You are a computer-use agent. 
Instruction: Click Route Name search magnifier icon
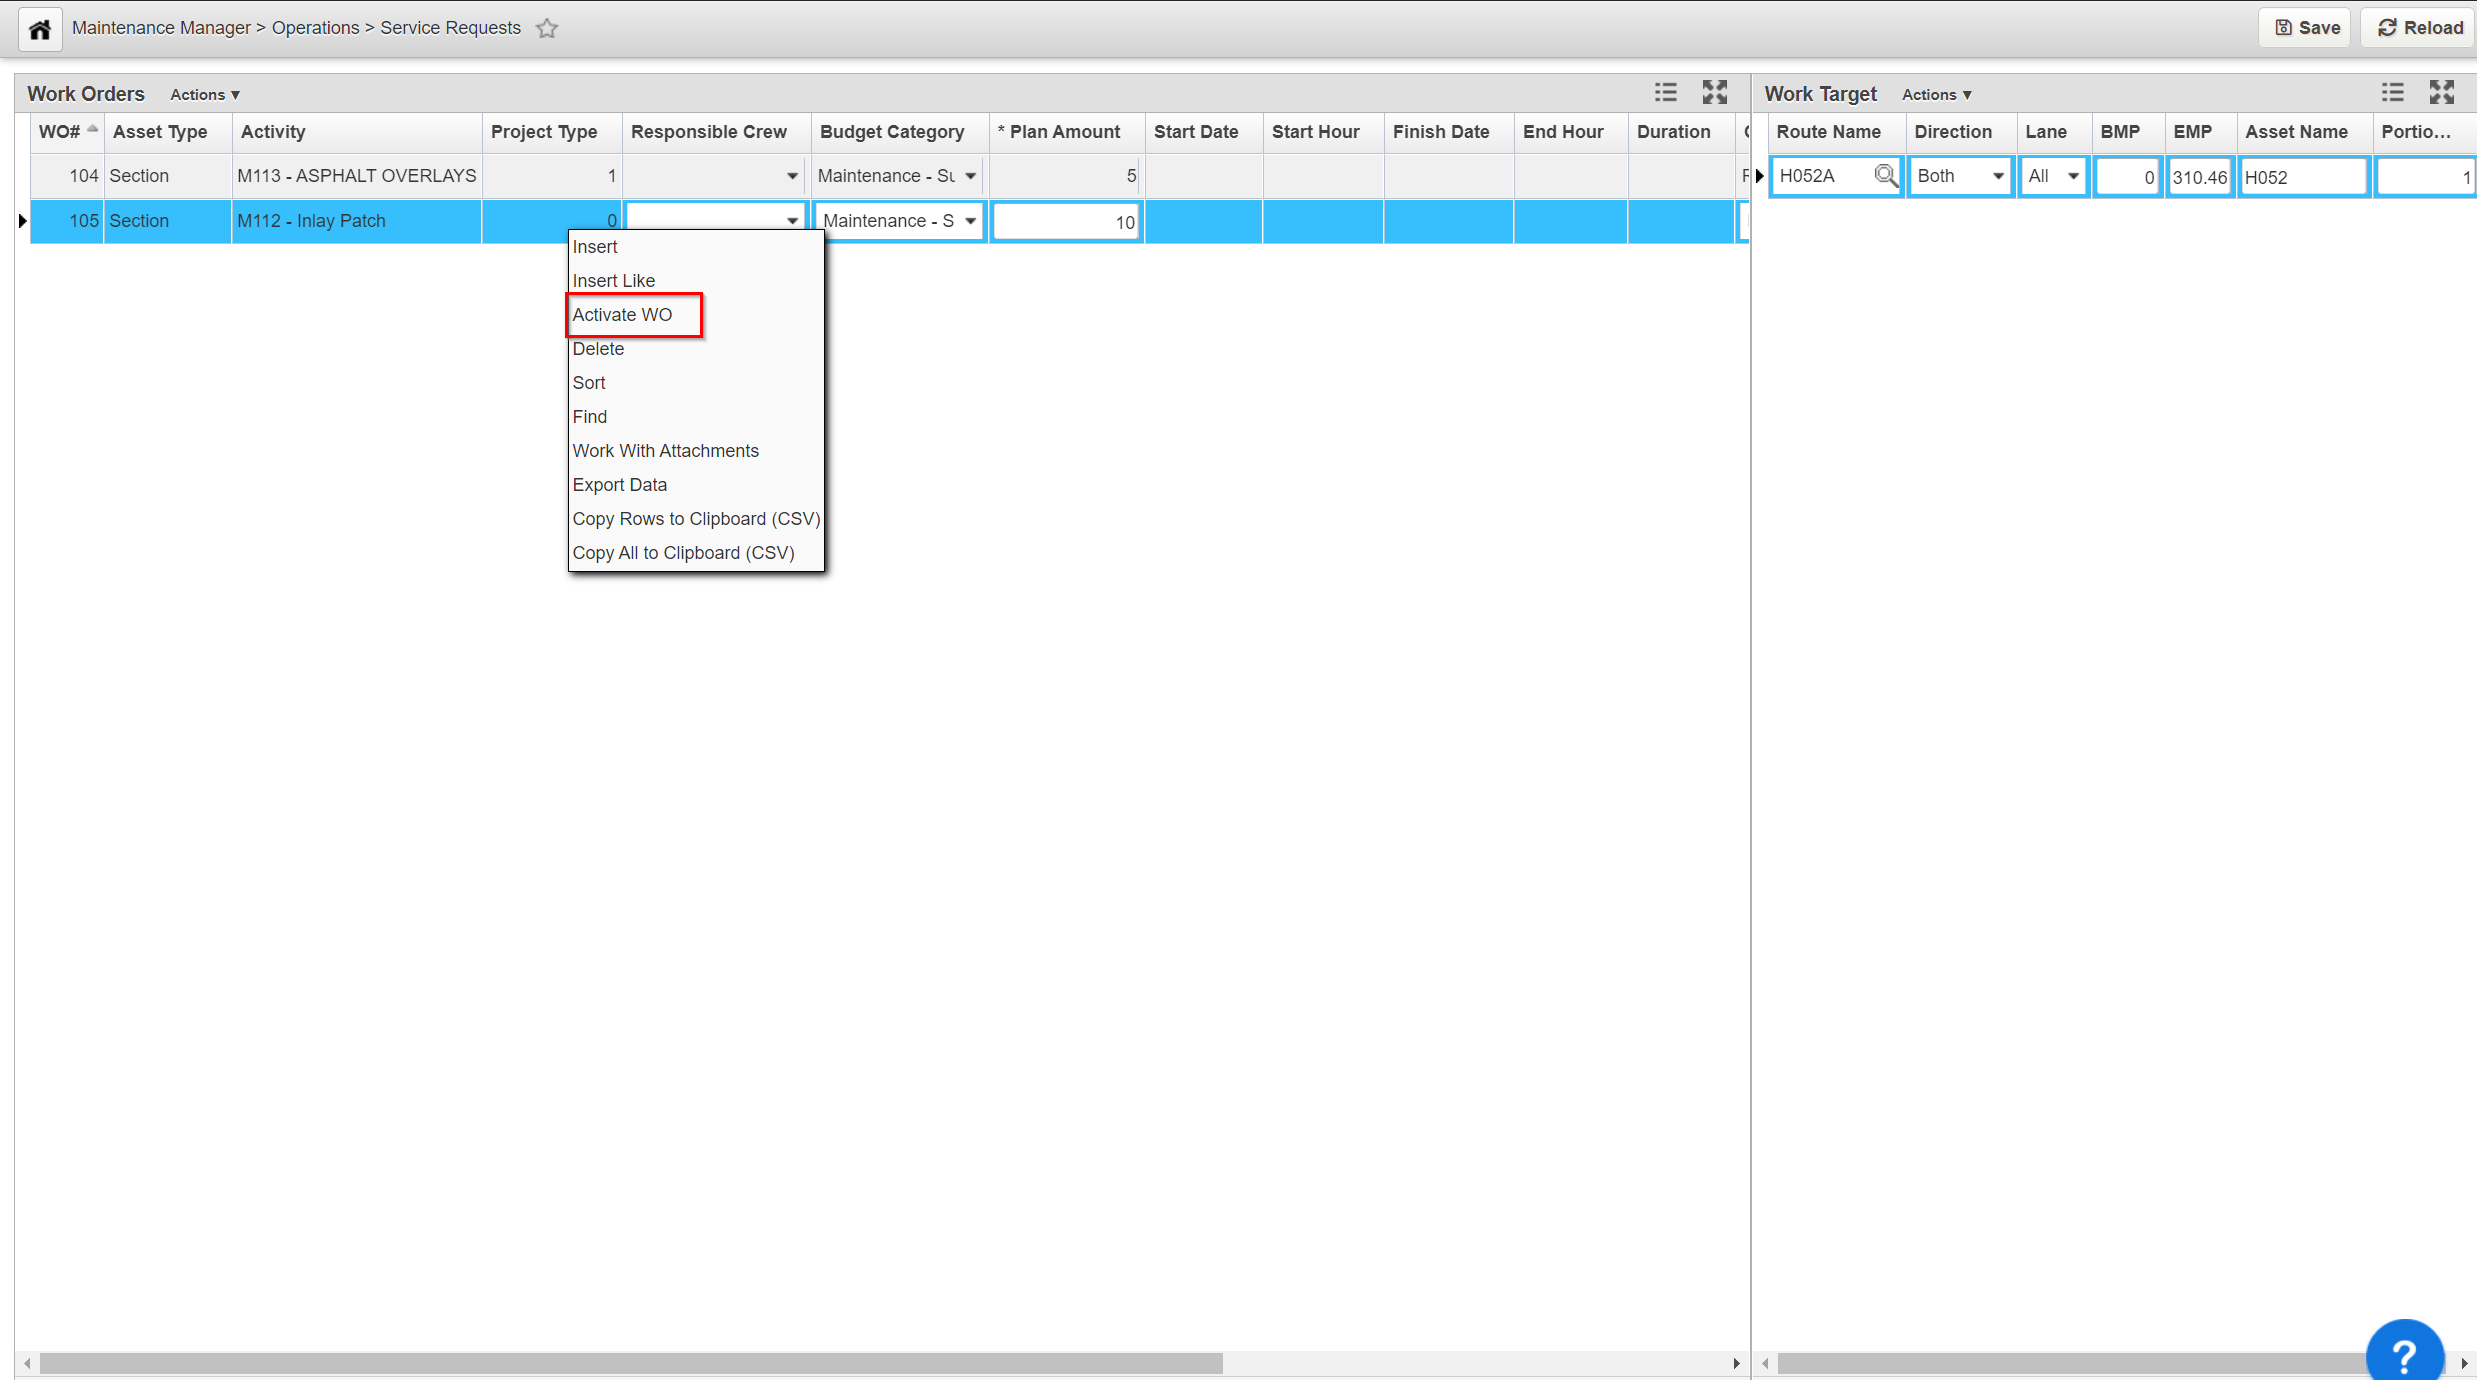pyautogui.click(x=1885, y=176)
